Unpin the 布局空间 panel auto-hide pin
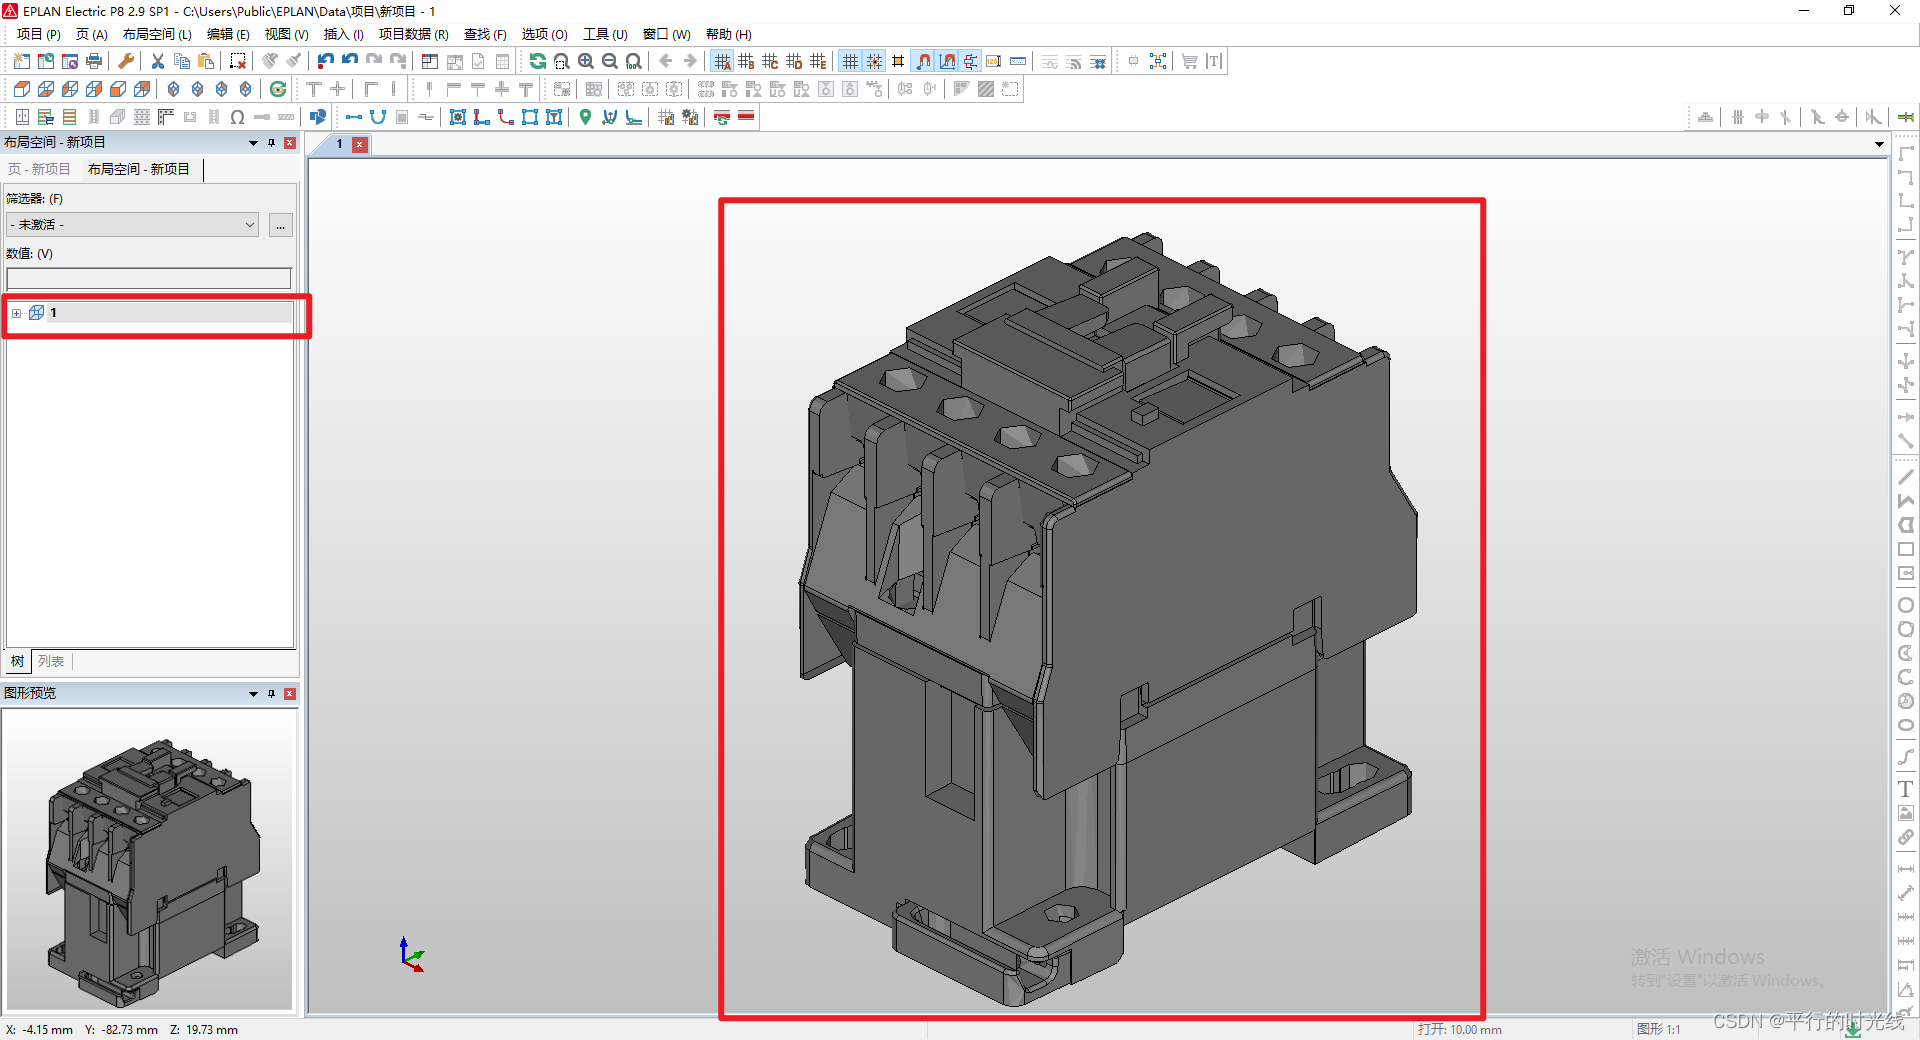This screenshot has height=1040, width=1920. pyautogui.click(x=270, y=143)
